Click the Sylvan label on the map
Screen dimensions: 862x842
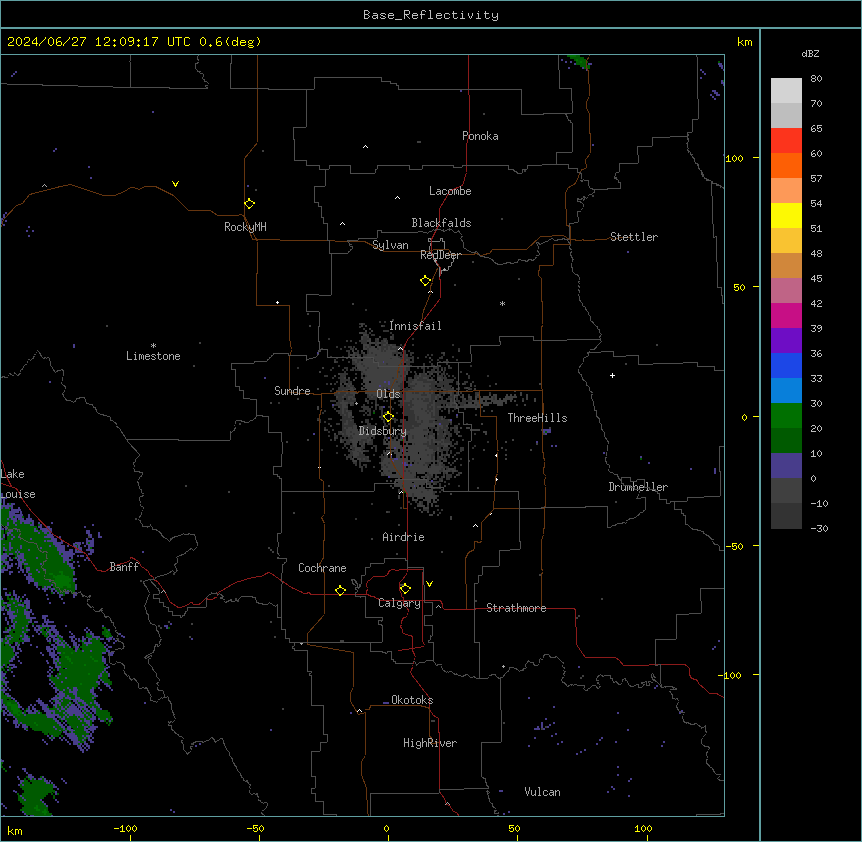390,245
